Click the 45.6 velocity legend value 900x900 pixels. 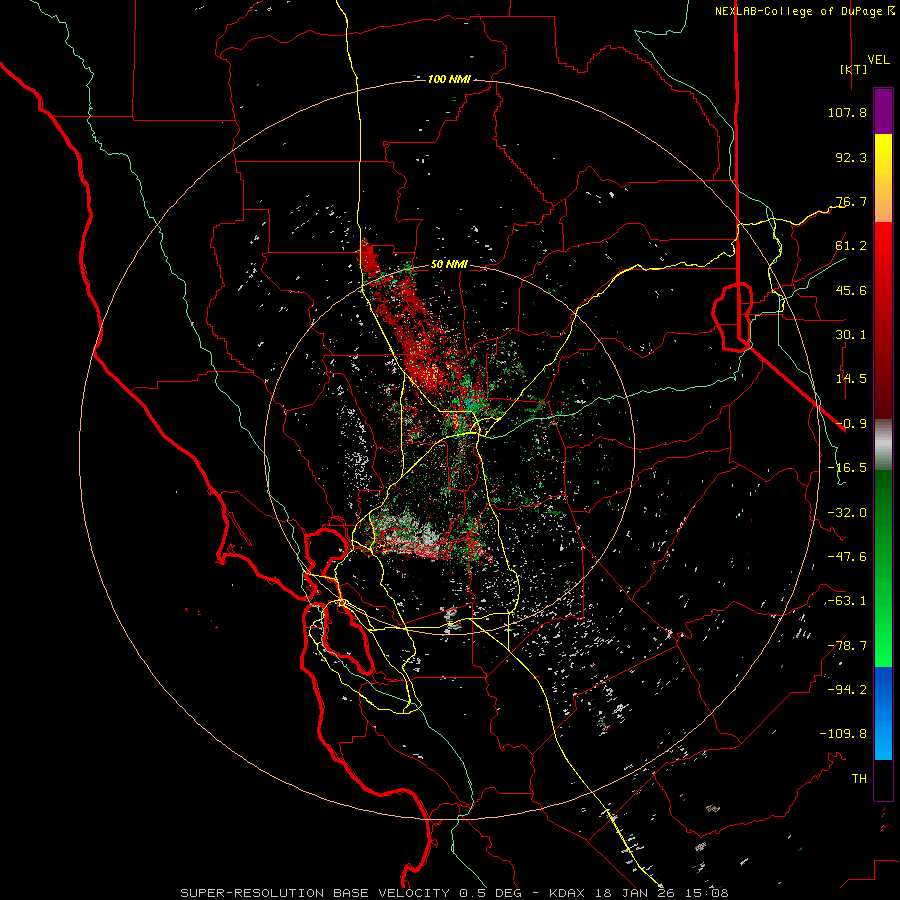[x=851, y=290]
